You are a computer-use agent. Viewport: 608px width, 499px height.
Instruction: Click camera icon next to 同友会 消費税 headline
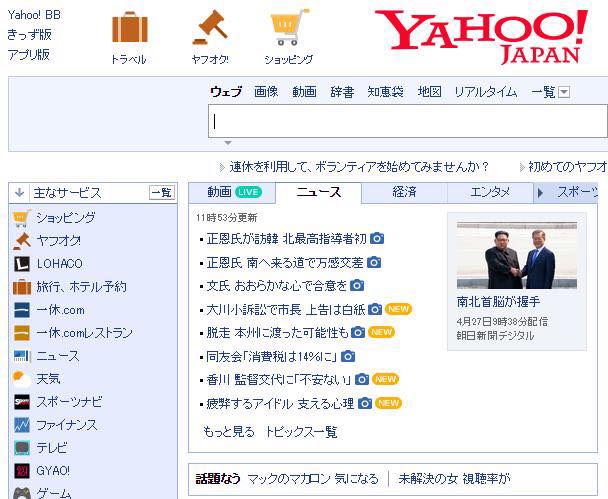[348, 356]
